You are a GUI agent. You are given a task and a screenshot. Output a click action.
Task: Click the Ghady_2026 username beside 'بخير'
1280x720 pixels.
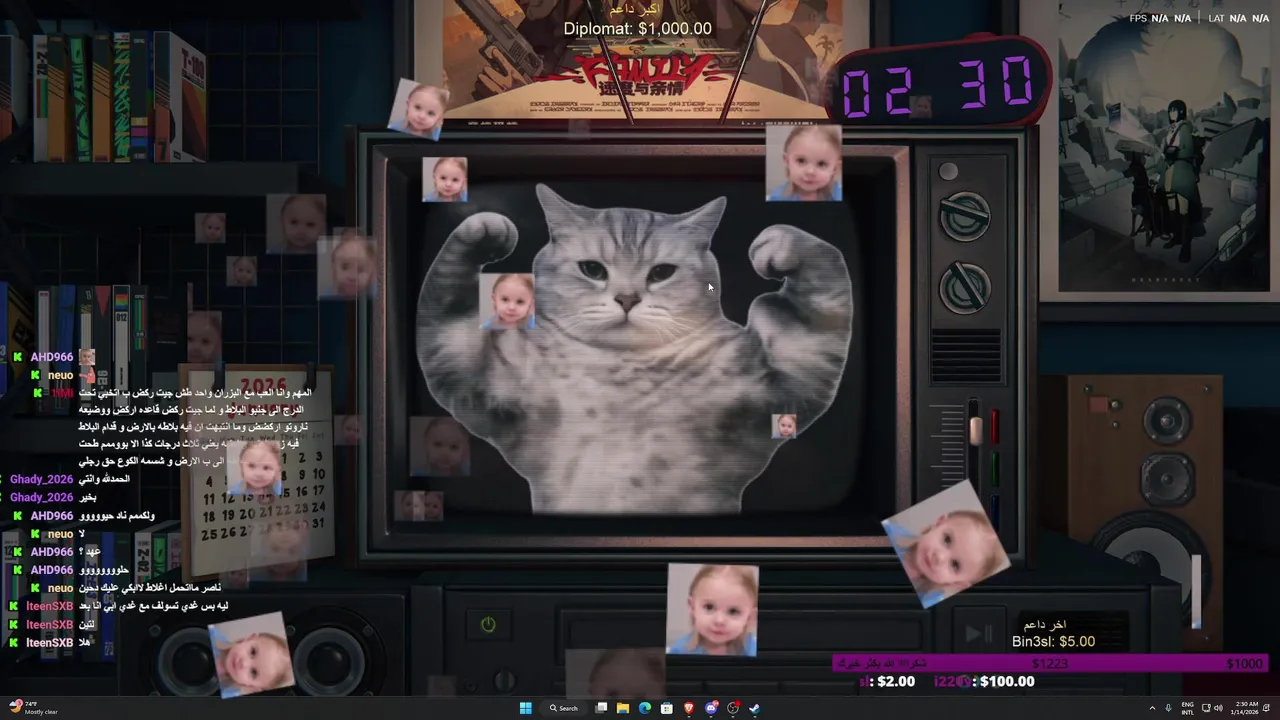coord(42,498)
